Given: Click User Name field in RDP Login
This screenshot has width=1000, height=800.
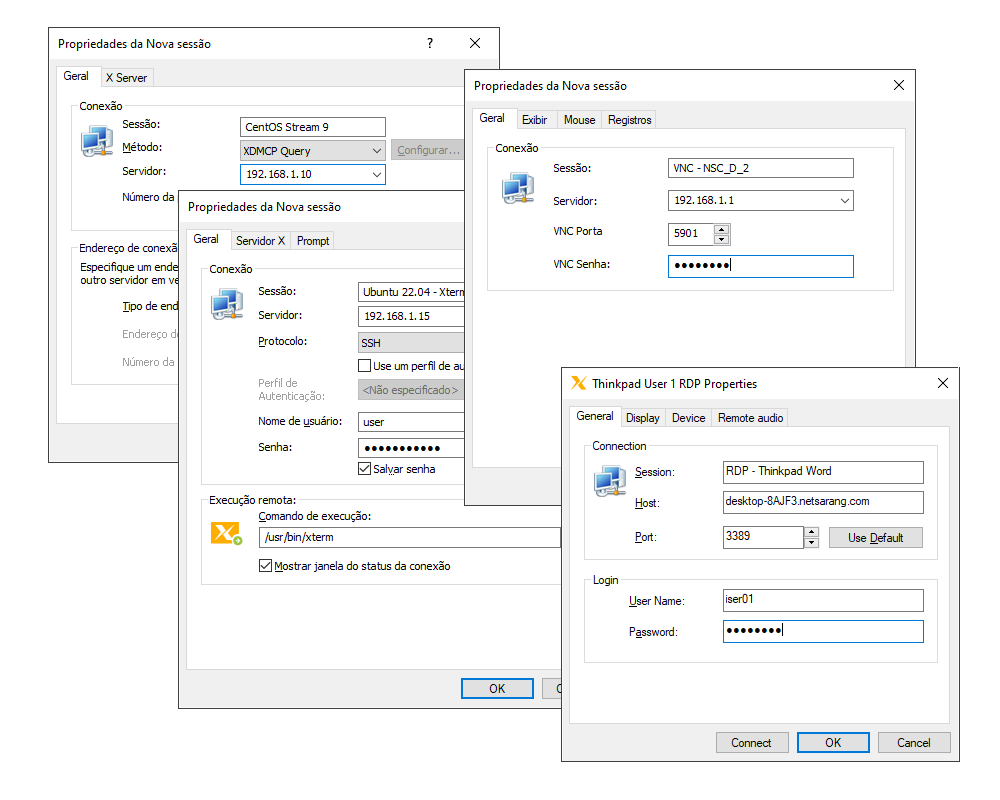Looking at the screenshot, I should coord(823,600).
